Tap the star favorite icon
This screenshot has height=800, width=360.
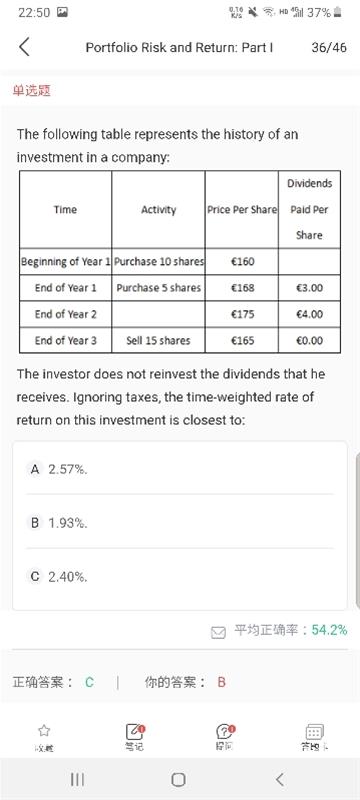(x=44, y=731)
